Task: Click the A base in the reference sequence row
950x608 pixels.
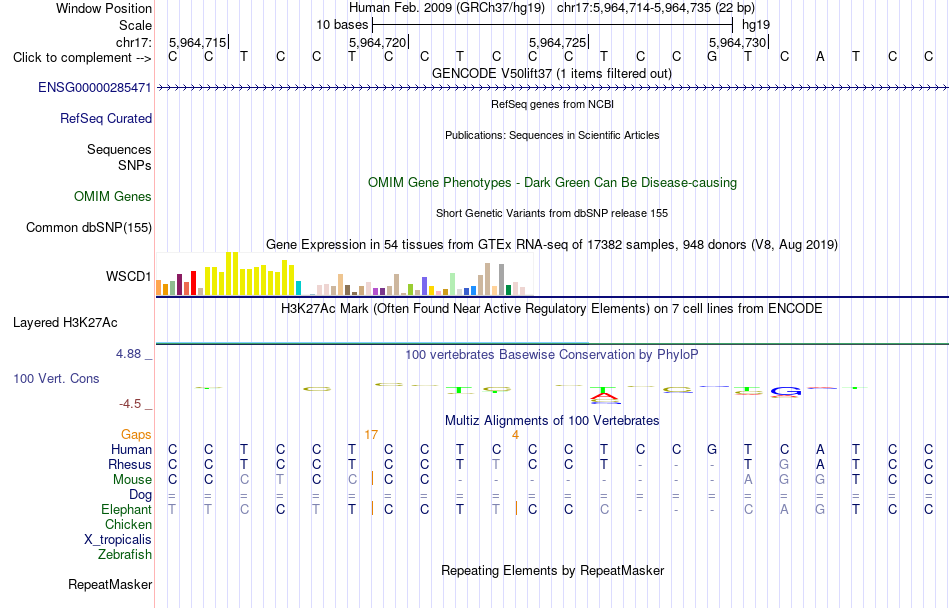Action: pos(820,57)
